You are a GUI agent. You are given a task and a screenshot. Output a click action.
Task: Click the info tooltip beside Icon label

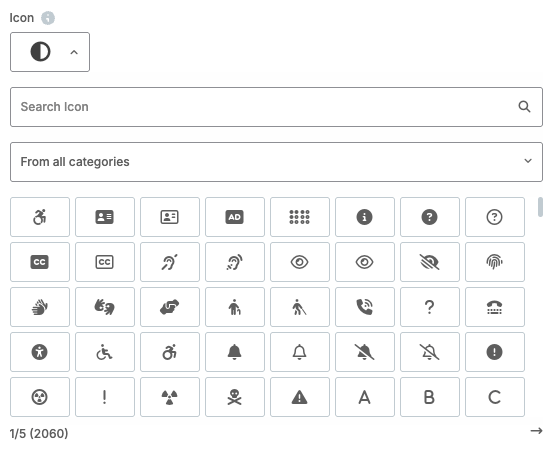point(48,18)
